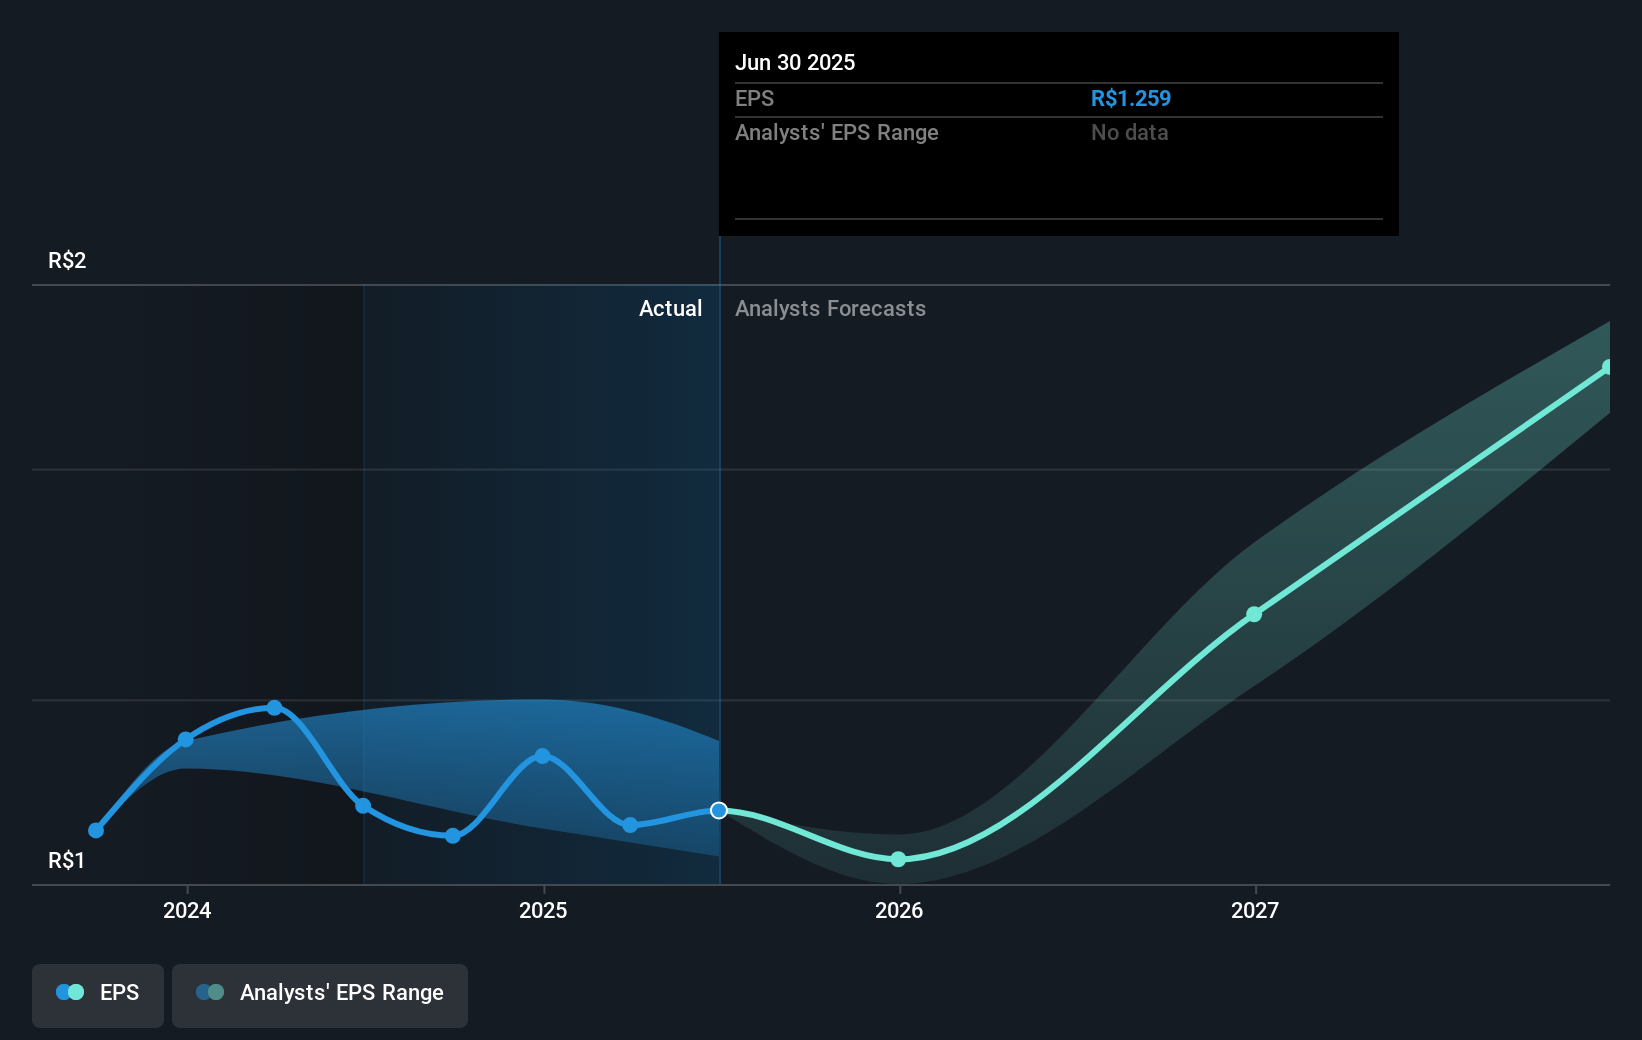Click the mid-2025 blue EPS data point
The image size is (1642, 1040).
point(542,756)
